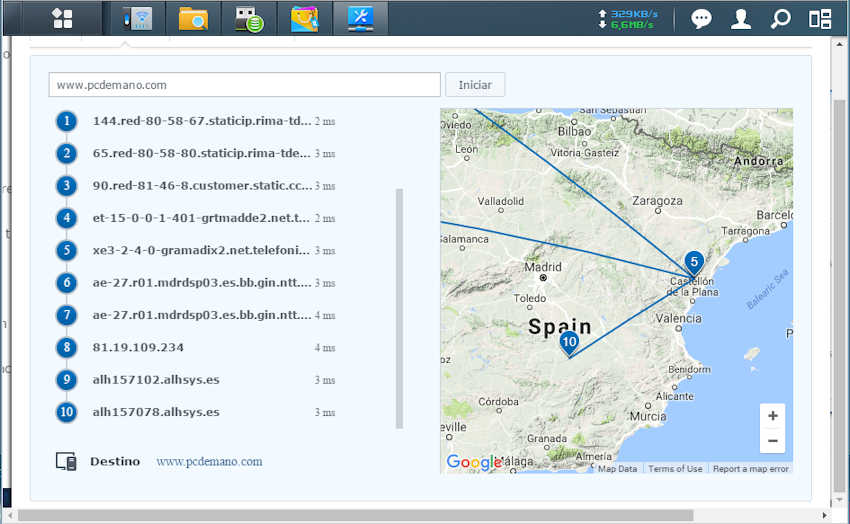Click the search magnifier icon
The width and height of the screenshot is (850, 524).
point(781,18)
